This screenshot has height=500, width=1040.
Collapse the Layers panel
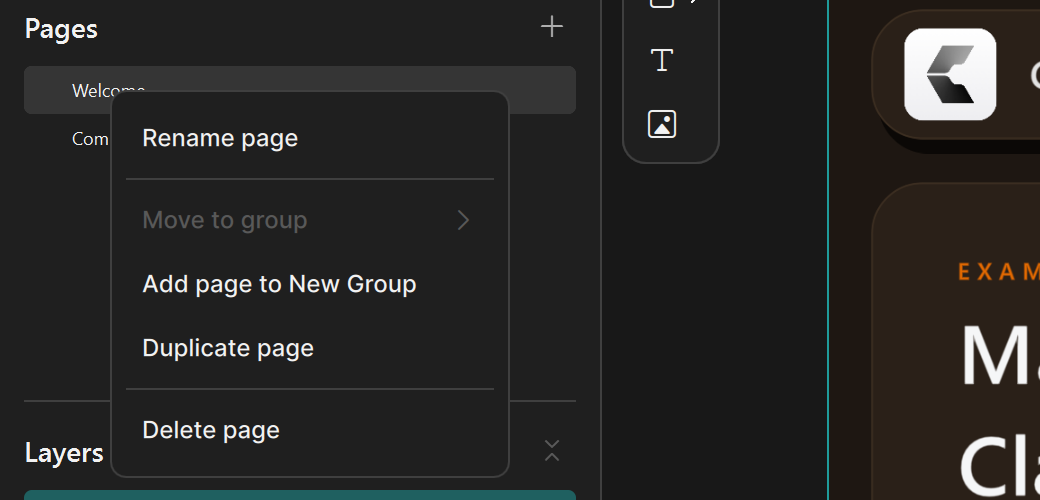coord(552,450)
